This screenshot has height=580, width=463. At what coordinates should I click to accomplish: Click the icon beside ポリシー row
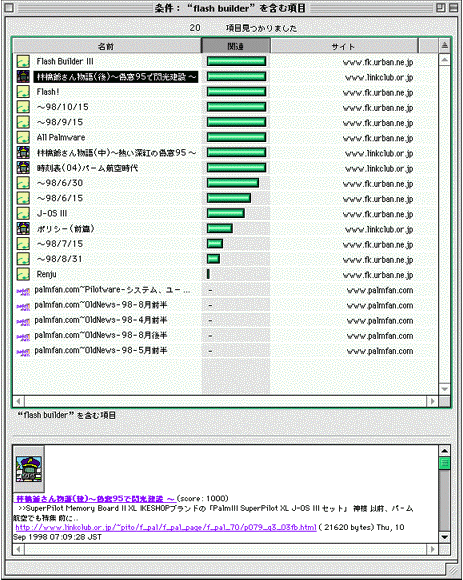pos(23,229)
